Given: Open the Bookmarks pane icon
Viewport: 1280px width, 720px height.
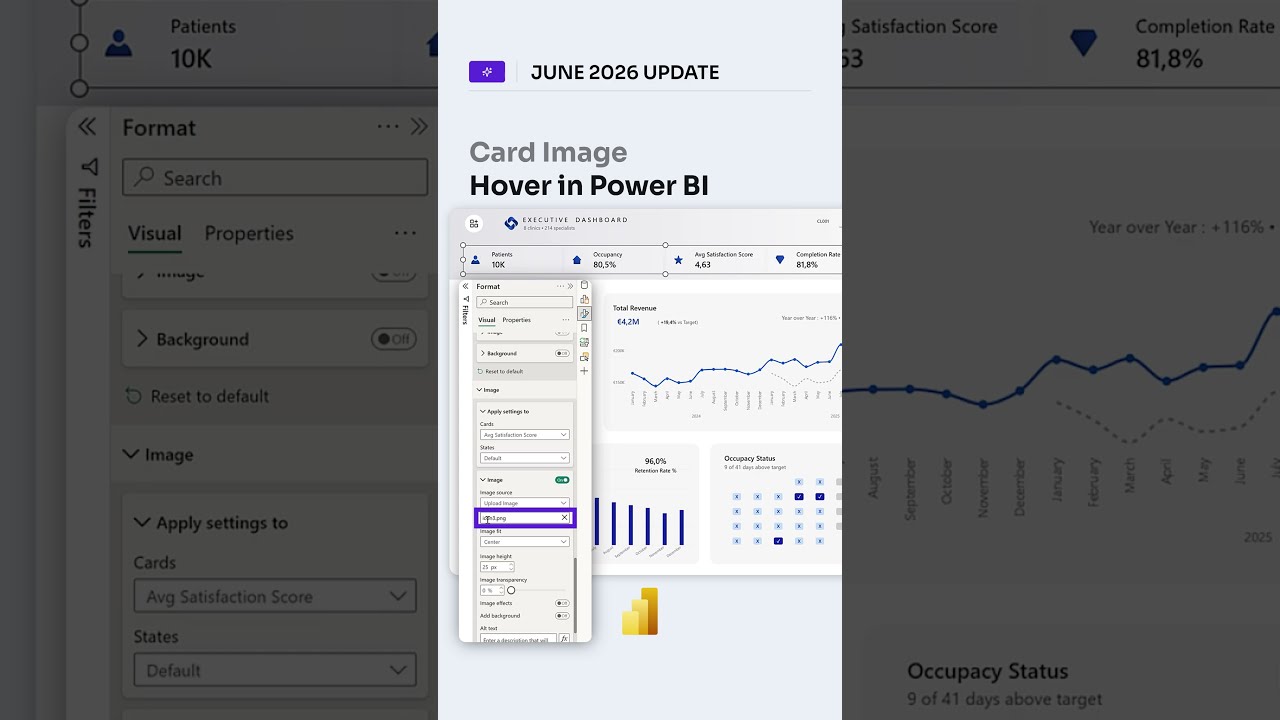Looking at the screenshot, I should (x=584, y=328).
